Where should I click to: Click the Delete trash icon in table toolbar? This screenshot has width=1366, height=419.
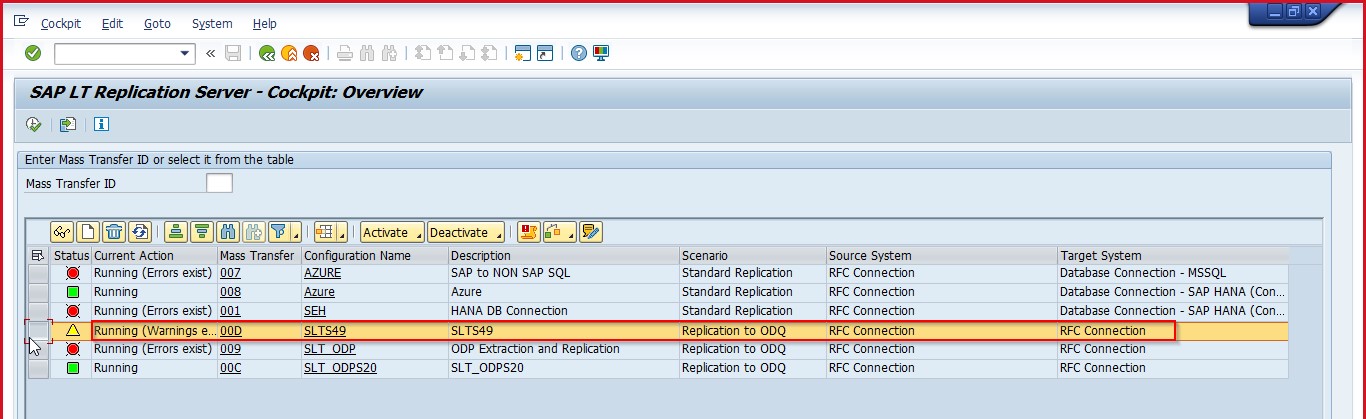(x=114, y=233)
